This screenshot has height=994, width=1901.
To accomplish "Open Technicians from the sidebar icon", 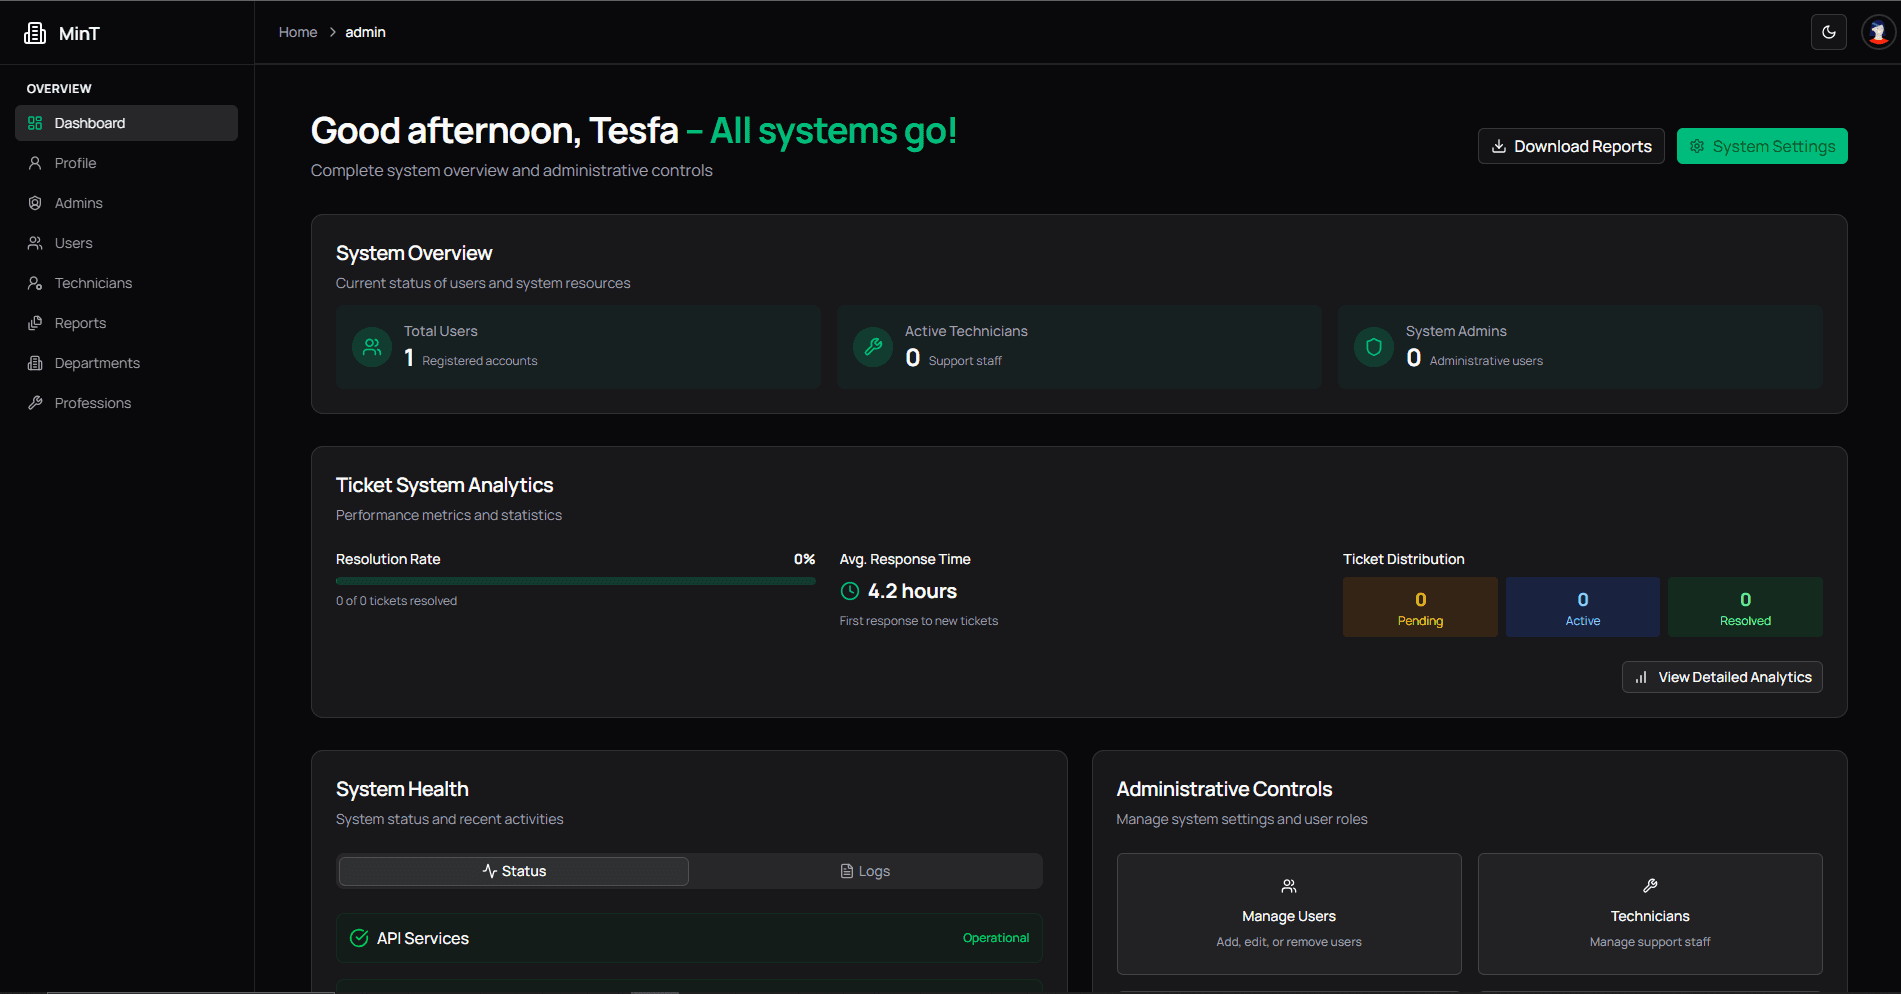I will [34, 282].
